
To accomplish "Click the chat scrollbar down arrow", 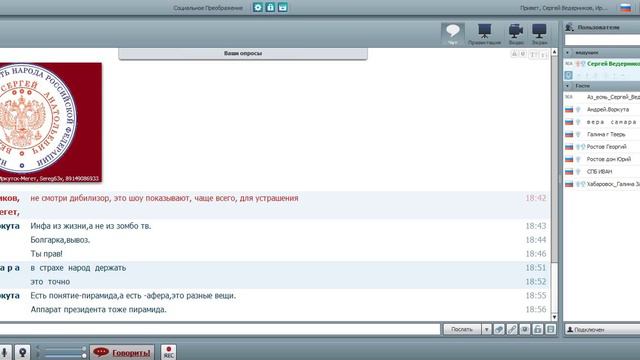I will coord(554,317).
